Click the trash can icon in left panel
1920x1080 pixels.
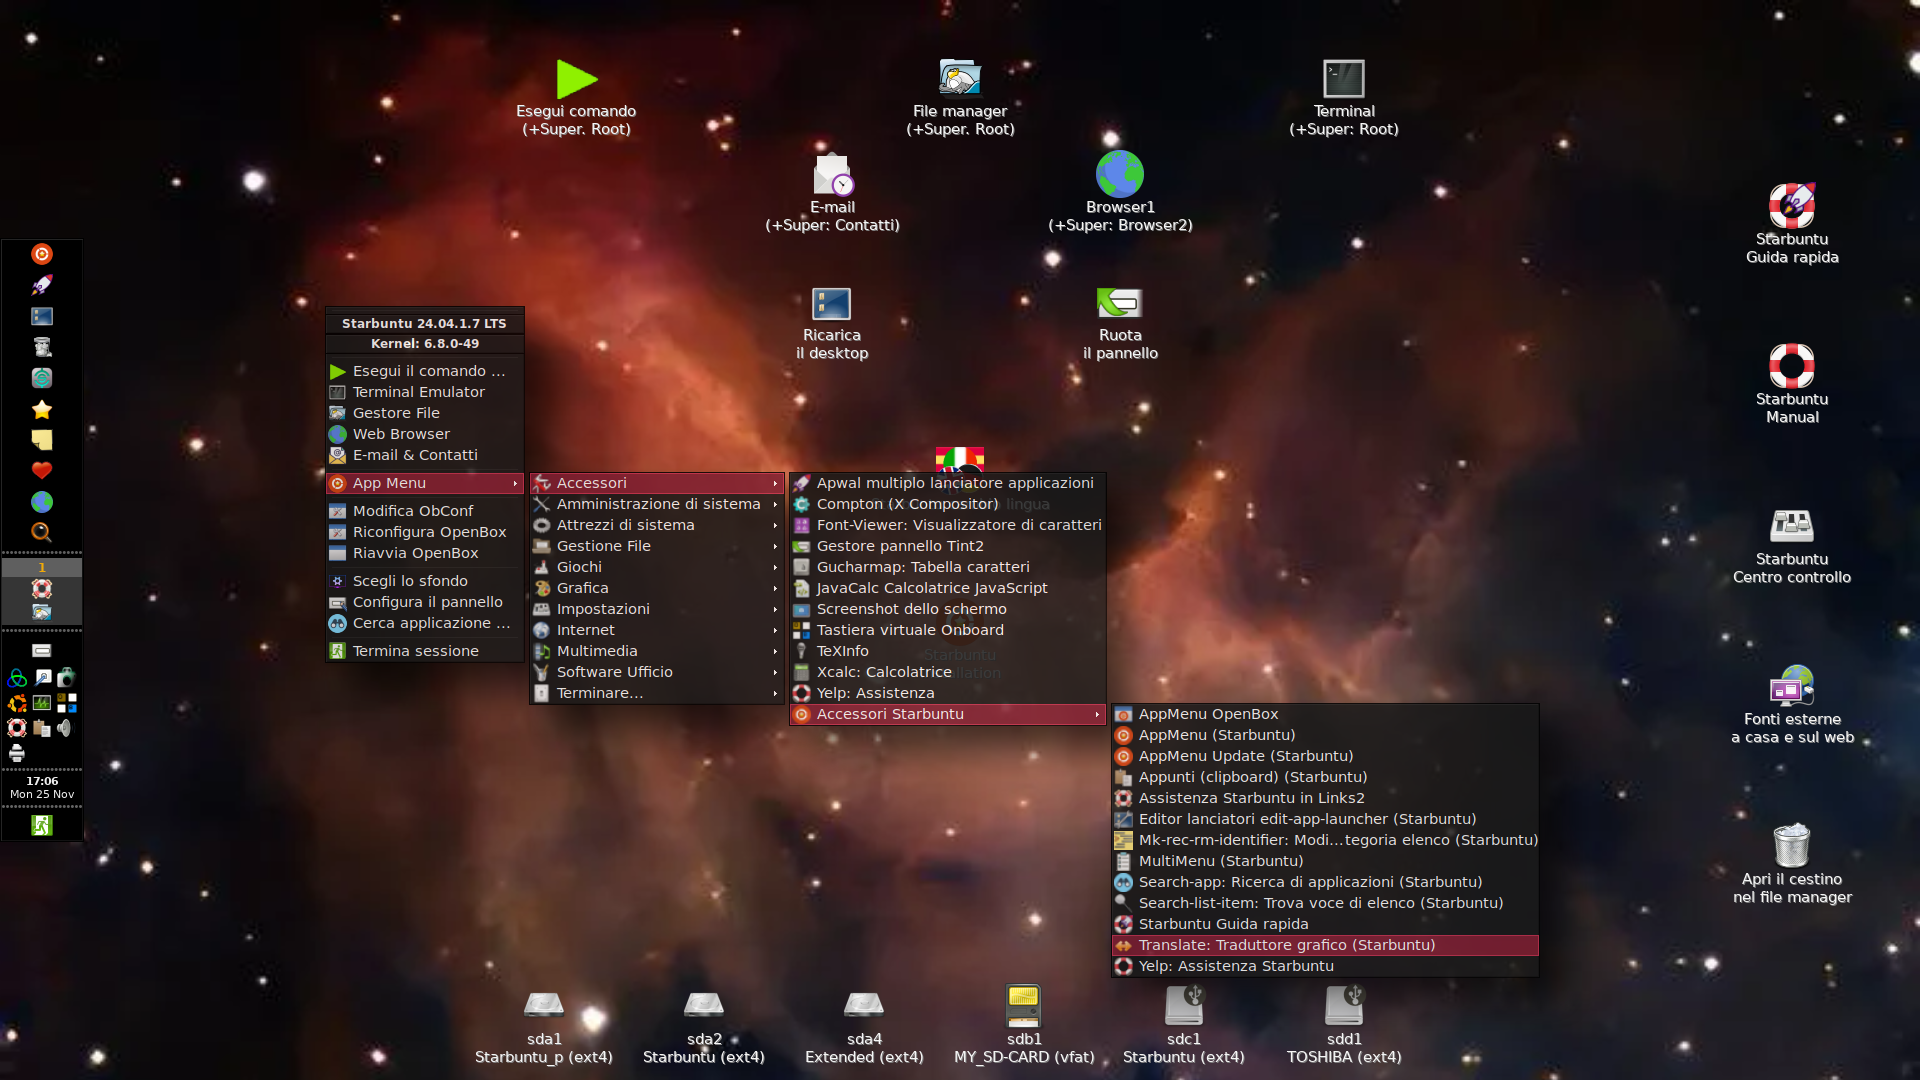tap(42, 347)
